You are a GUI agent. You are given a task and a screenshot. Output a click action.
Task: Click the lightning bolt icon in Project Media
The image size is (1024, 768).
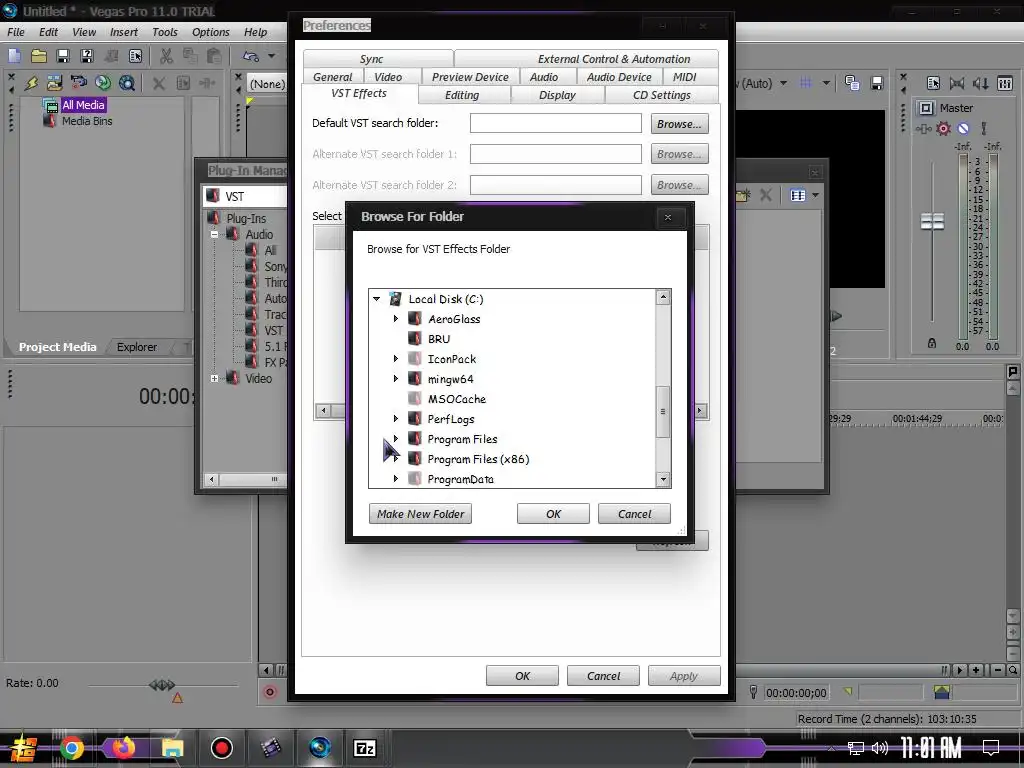tap(31, 83)
